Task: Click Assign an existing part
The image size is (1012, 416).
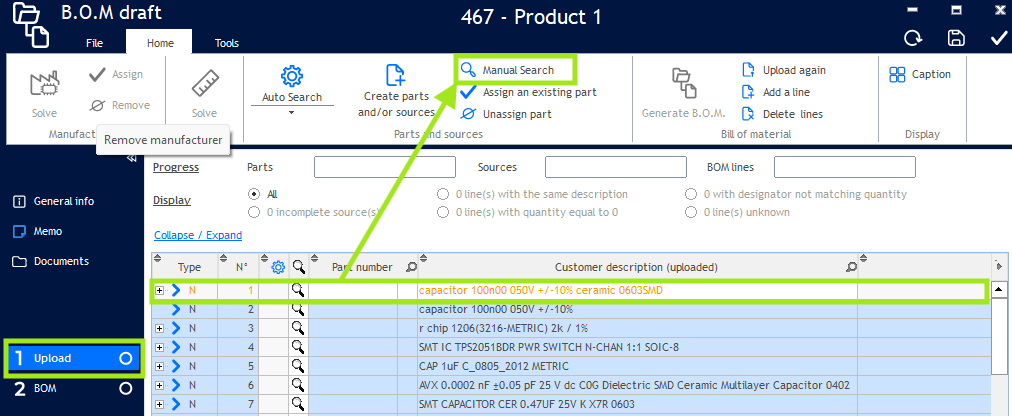Action: [x=539, y=92]
